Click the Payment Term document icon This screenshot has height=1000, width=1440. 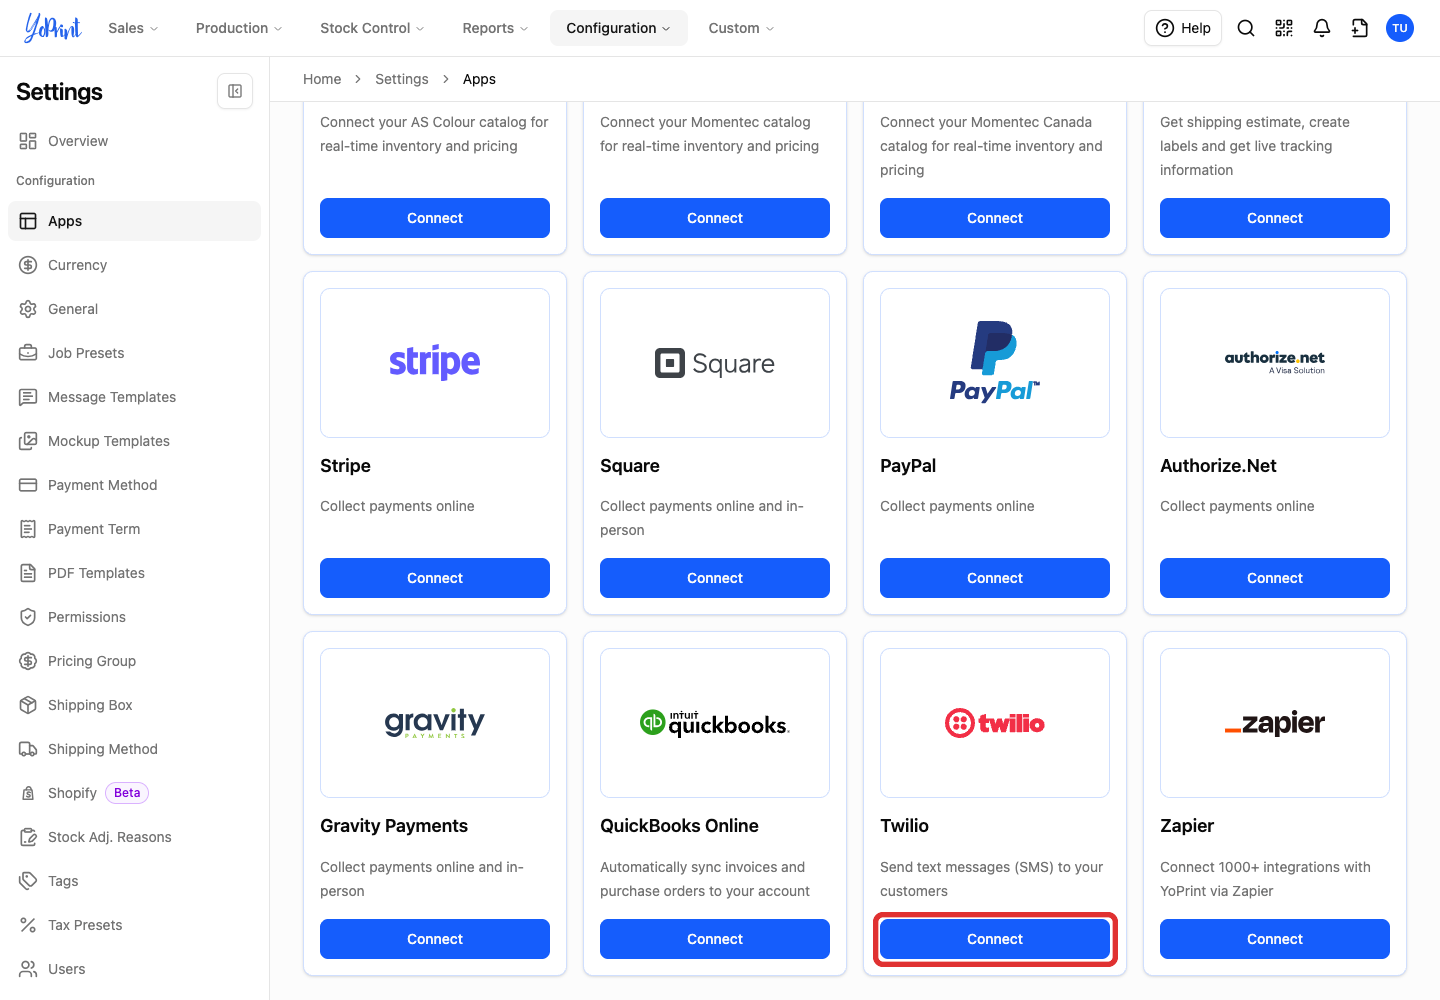(x=28, y=529)
